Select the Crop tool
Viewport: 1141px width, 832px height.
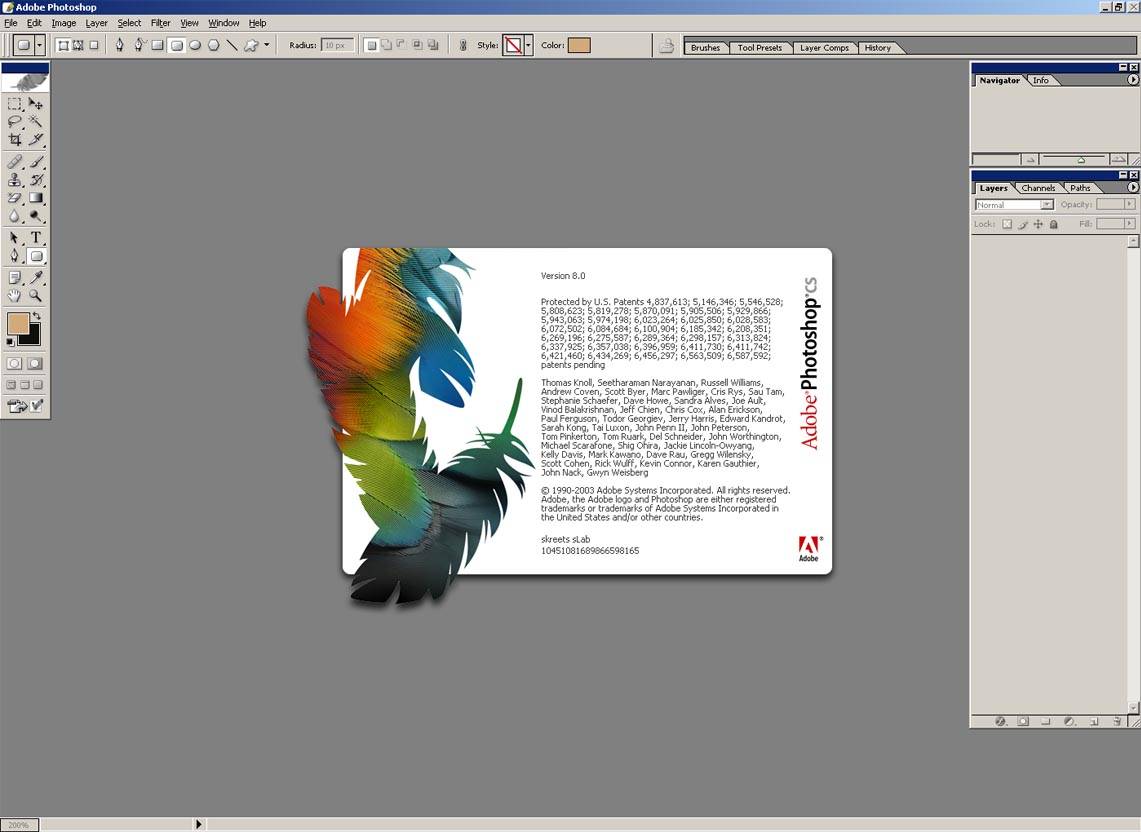15,139
